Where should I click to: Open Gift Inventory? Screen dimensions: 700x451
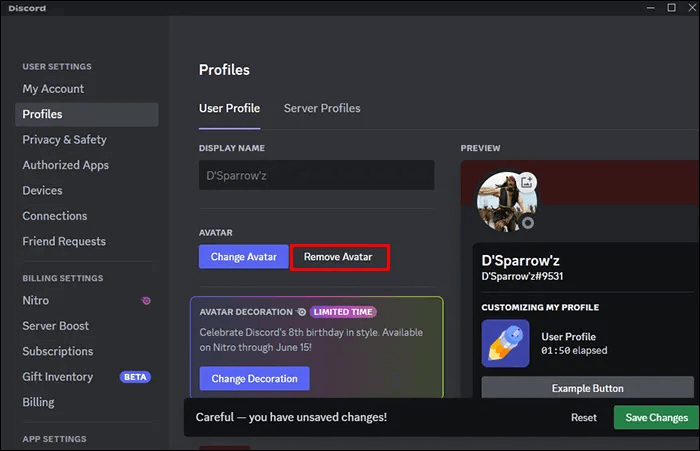(58, 377)
